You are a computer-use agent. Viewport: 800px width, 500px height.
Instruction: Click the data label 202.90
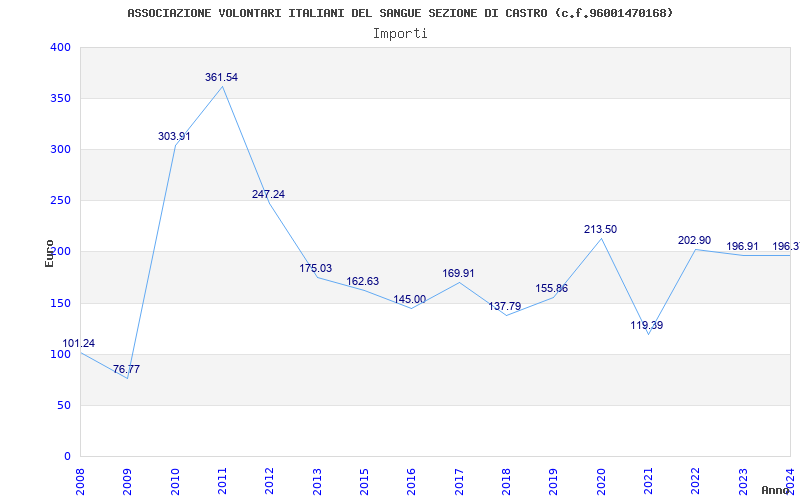pyautogui.click(x=694, y=240)
